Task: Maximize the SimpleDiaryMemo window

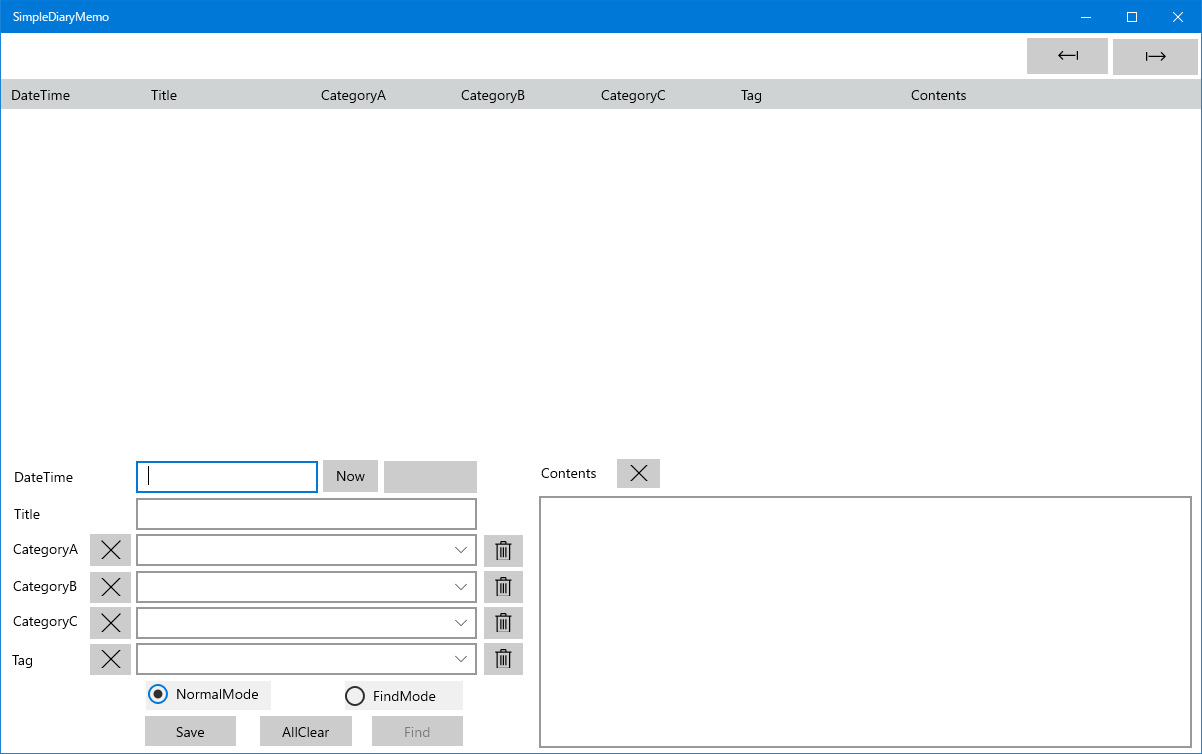Action: coord(1132,17)
